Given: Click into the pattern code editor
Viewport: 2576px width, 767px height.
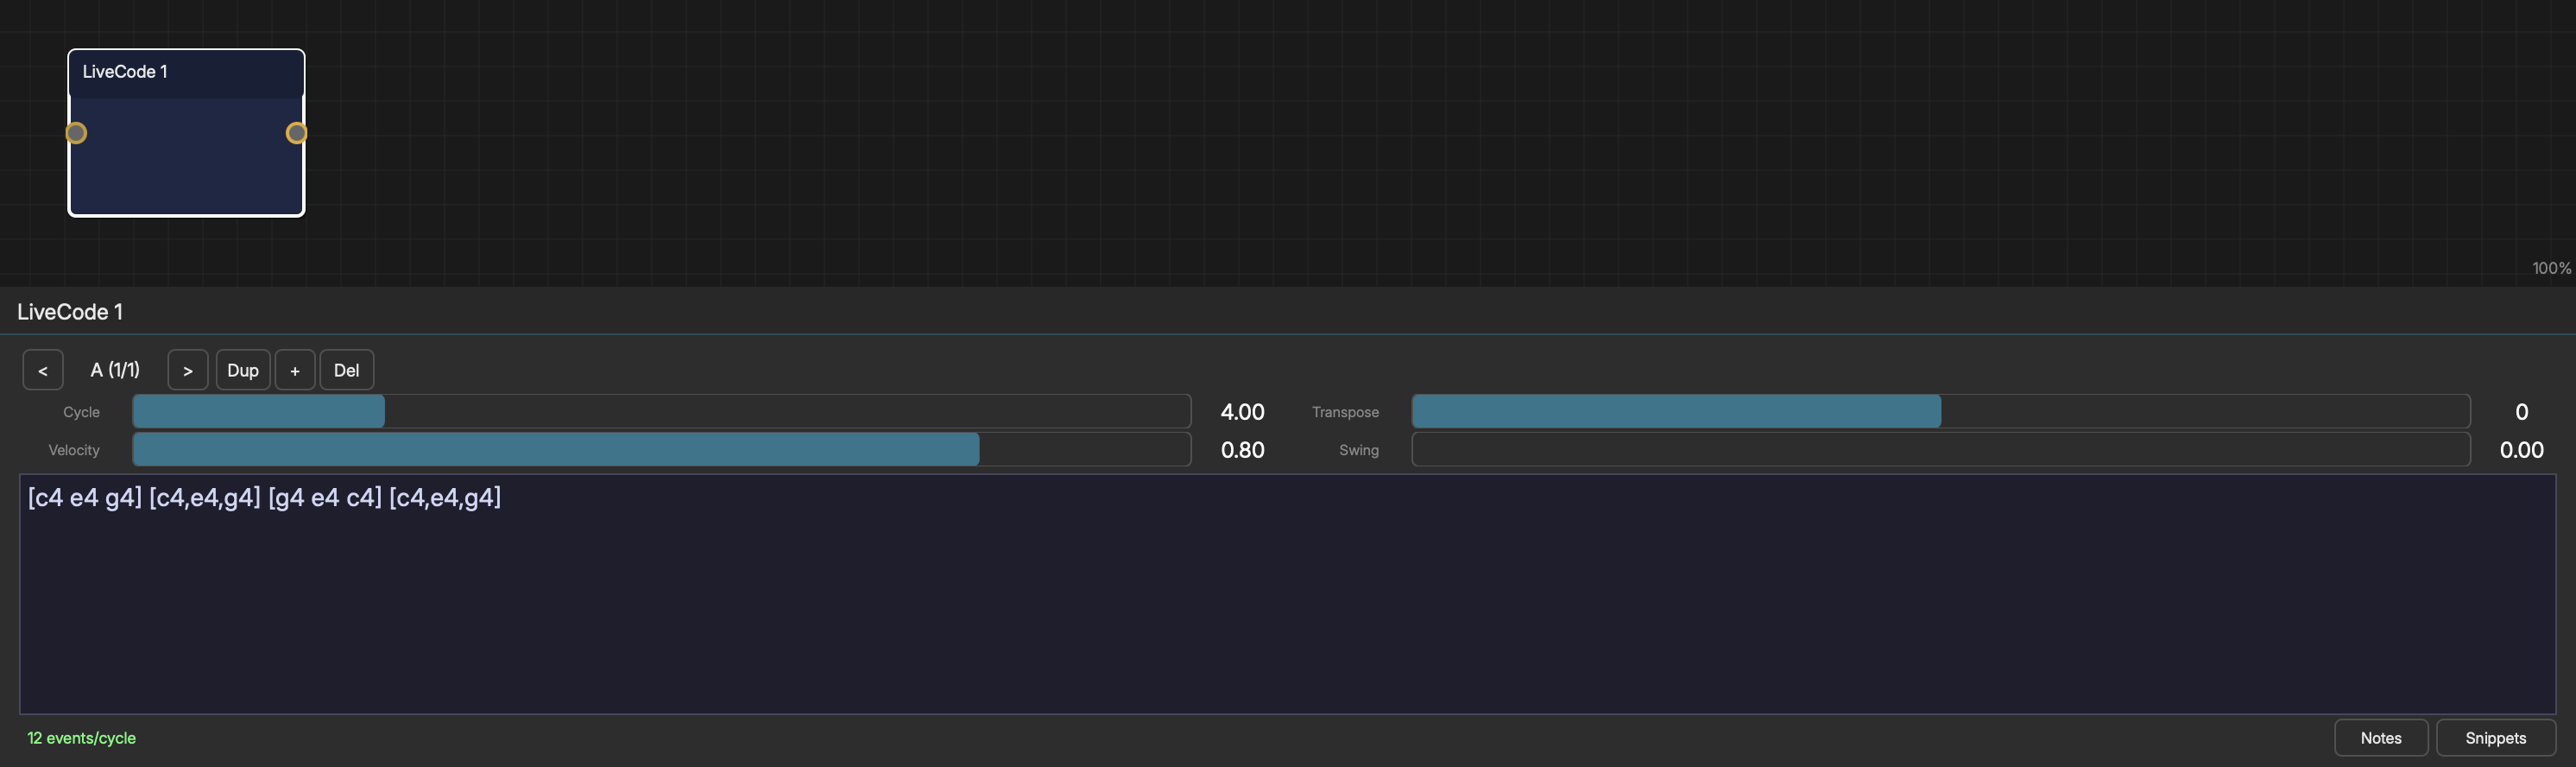Looking at the screenshot, I should click(1287, 594).
